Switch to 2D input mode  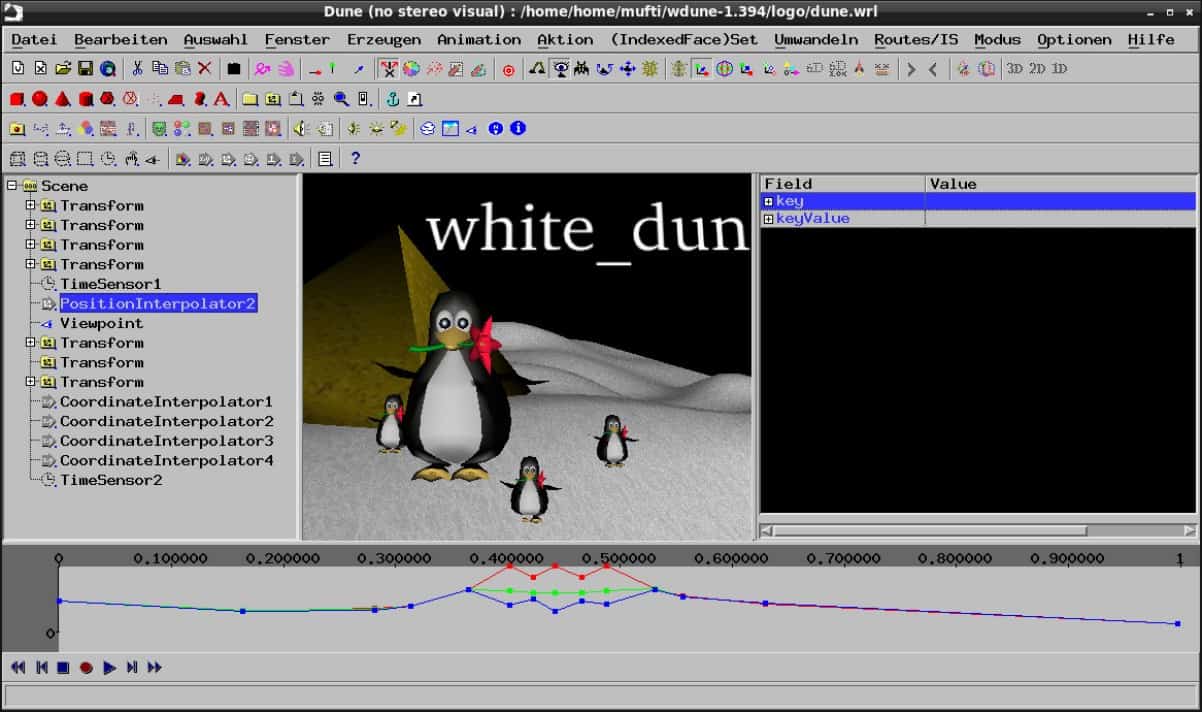pyautogui.click(x=1037, y=69)
